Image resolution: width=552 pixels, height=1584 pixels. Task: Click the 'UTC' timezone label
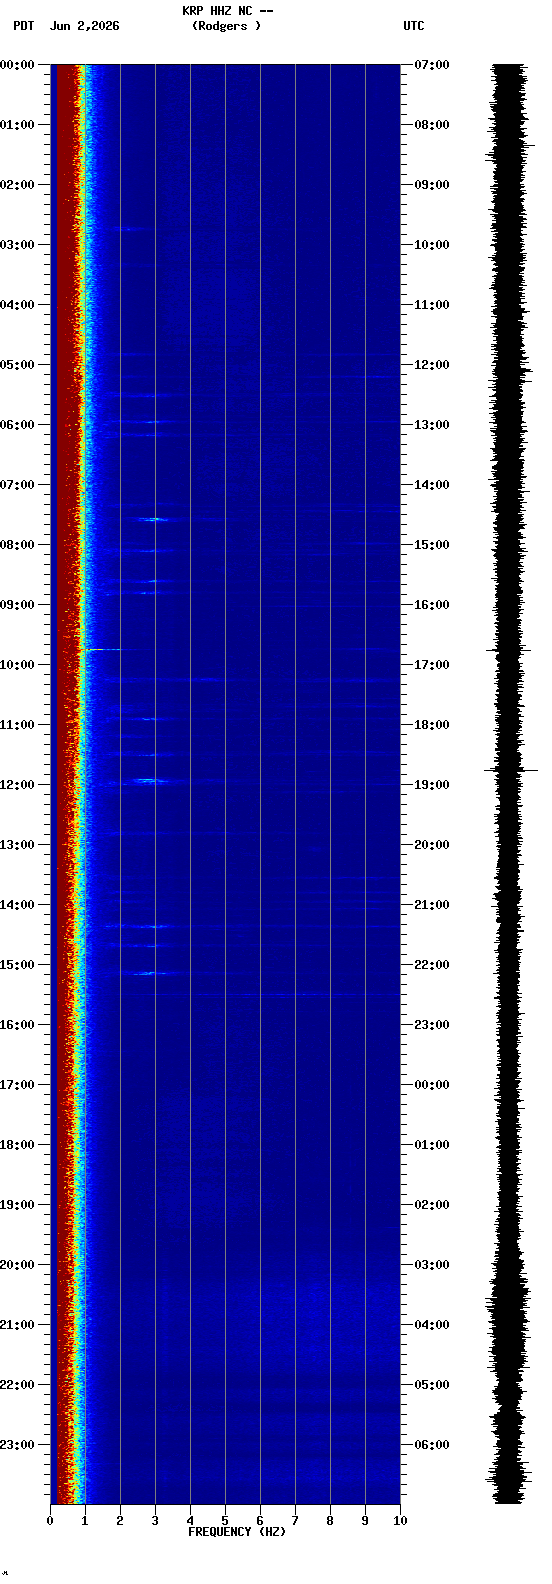tap(414, 26)
